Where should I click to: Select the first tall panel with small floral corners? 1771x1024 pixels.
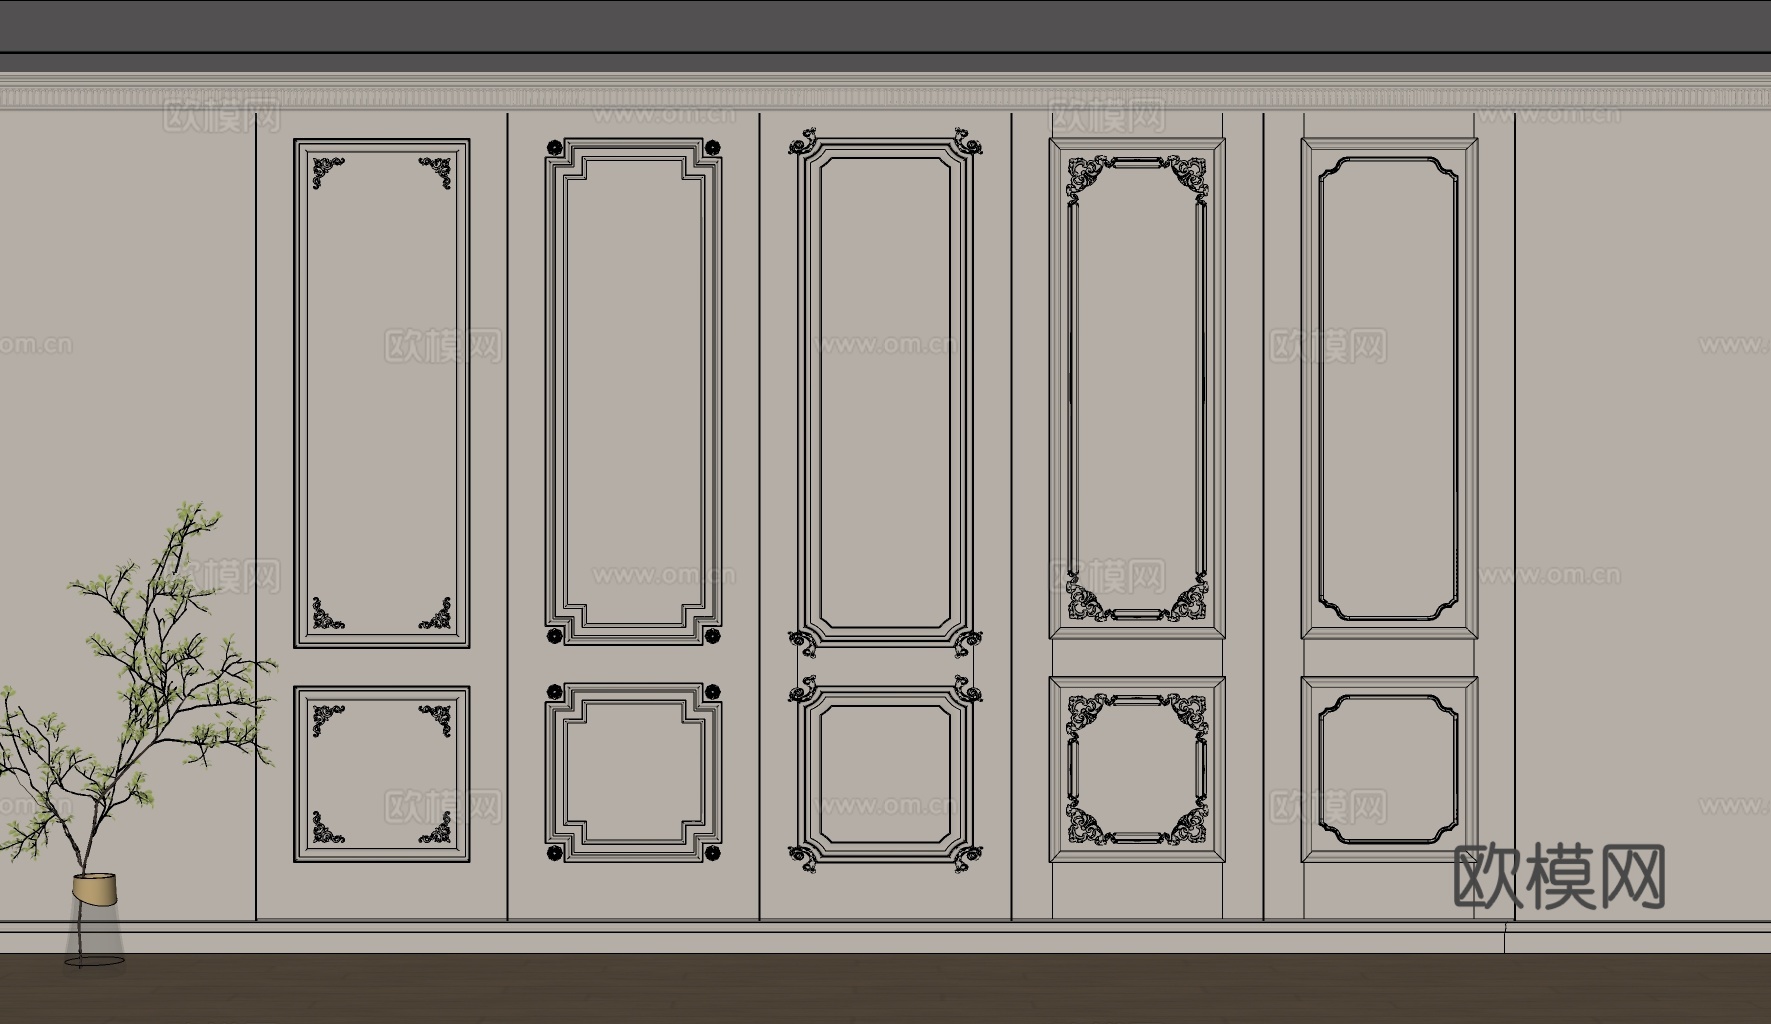(x=381, y=393)
